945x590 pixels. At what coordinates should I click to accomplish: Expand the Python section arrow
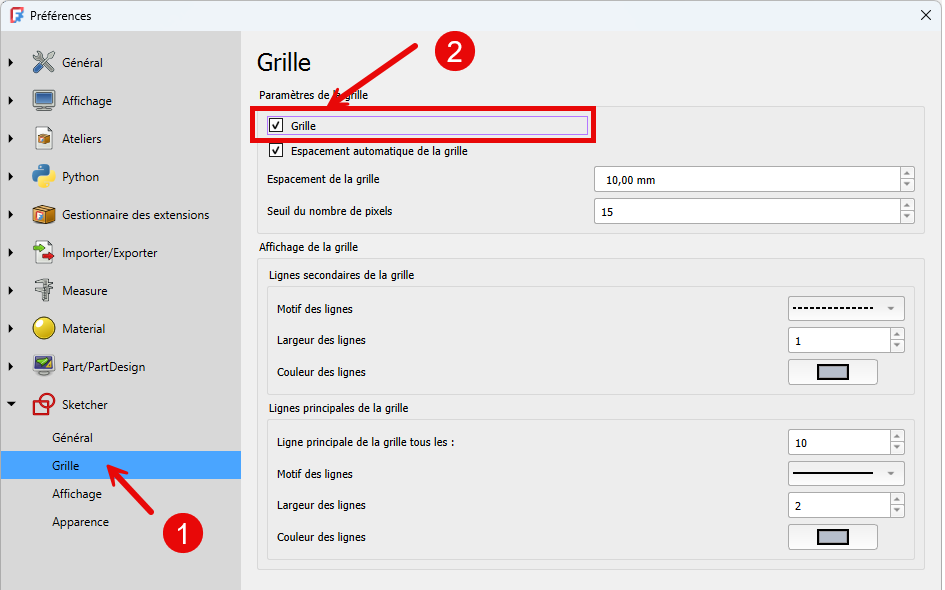pyautogui.click(x=11, y=176)
